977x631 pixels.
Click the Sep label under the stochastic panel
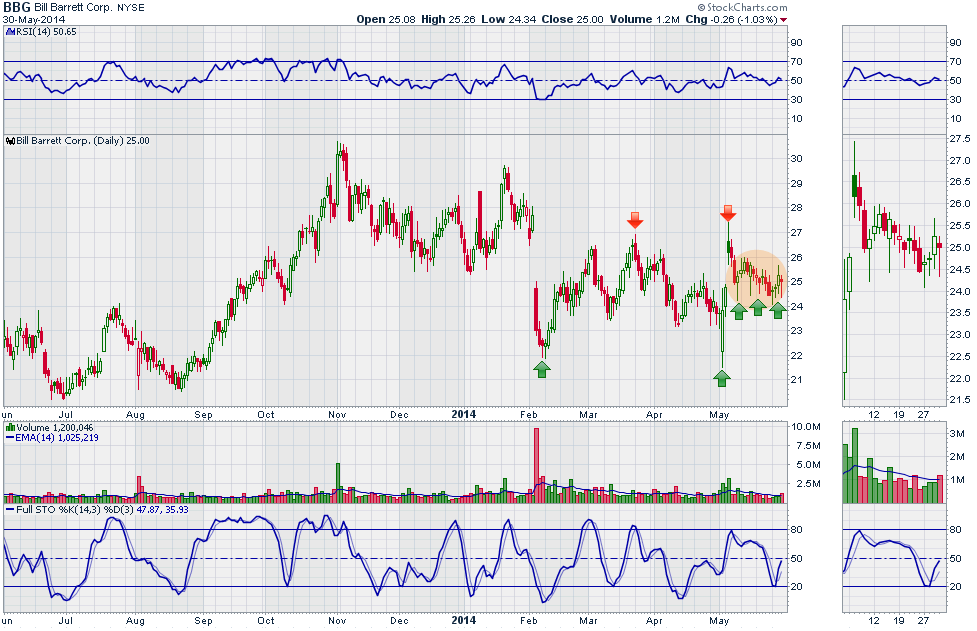(x=203, y=620)
